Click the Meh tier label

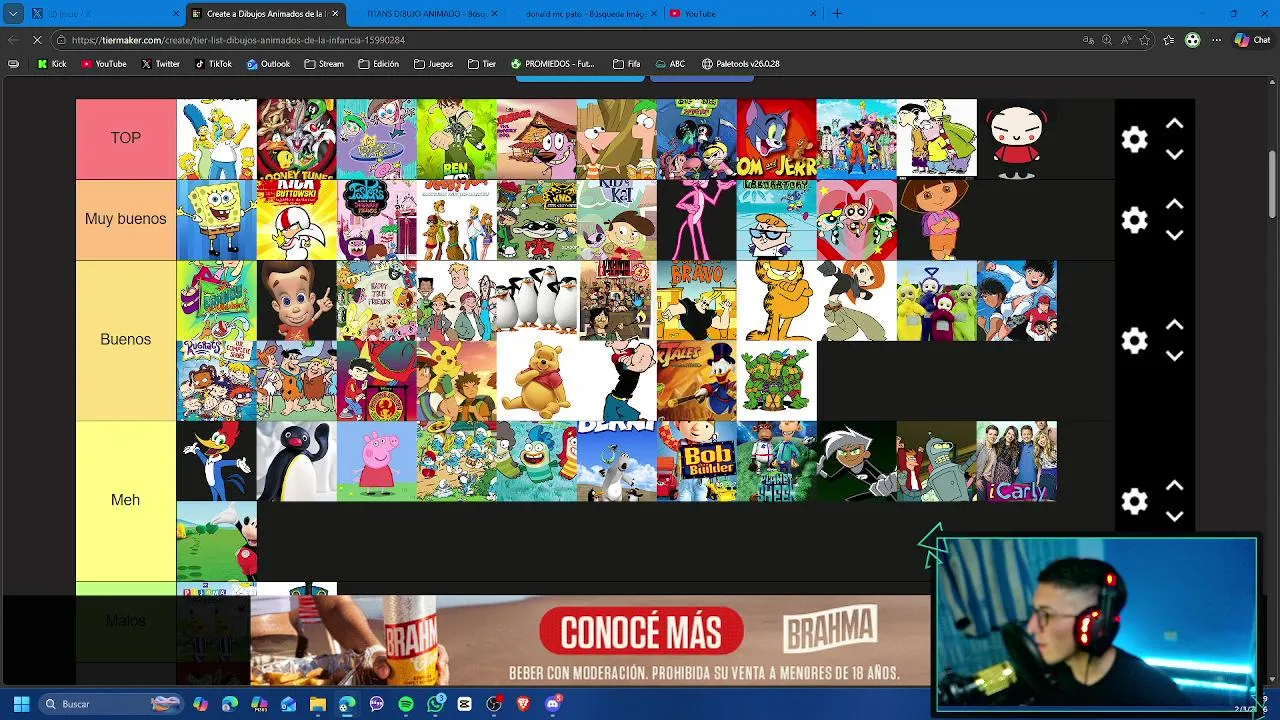(125, 500)
